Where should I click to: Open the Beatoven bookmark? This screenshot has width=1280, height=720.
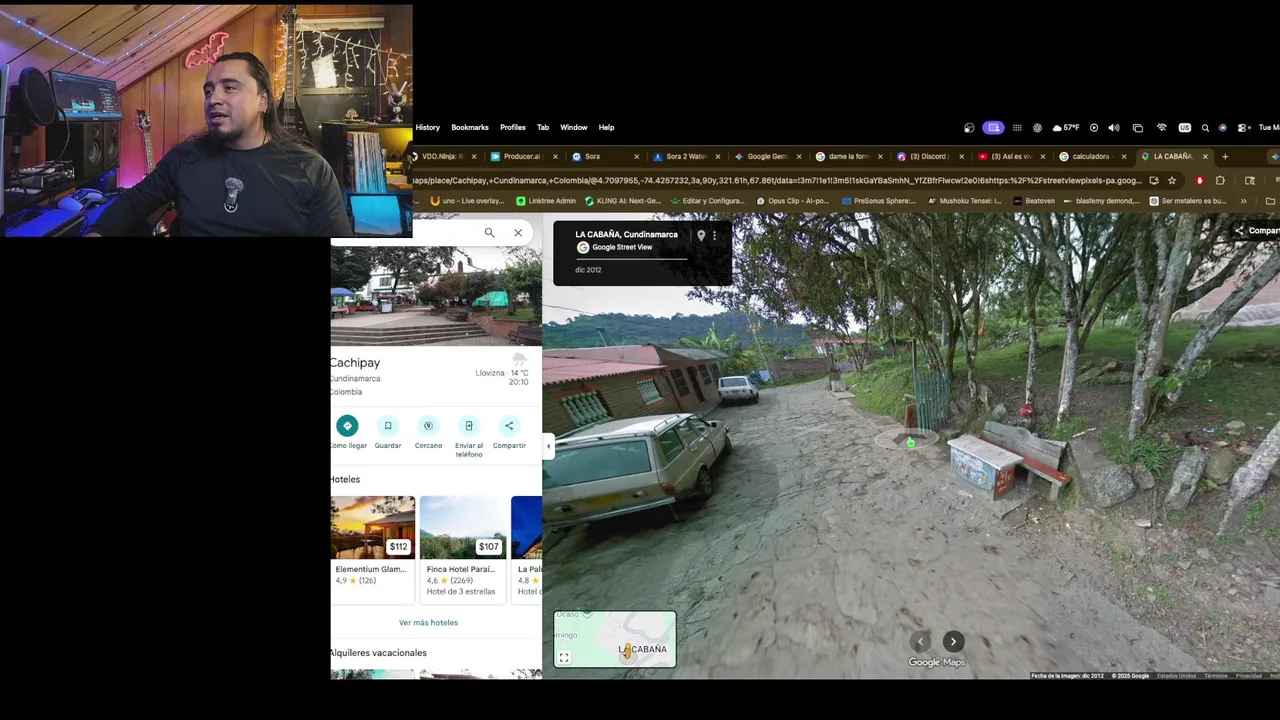pos(1033,201)
